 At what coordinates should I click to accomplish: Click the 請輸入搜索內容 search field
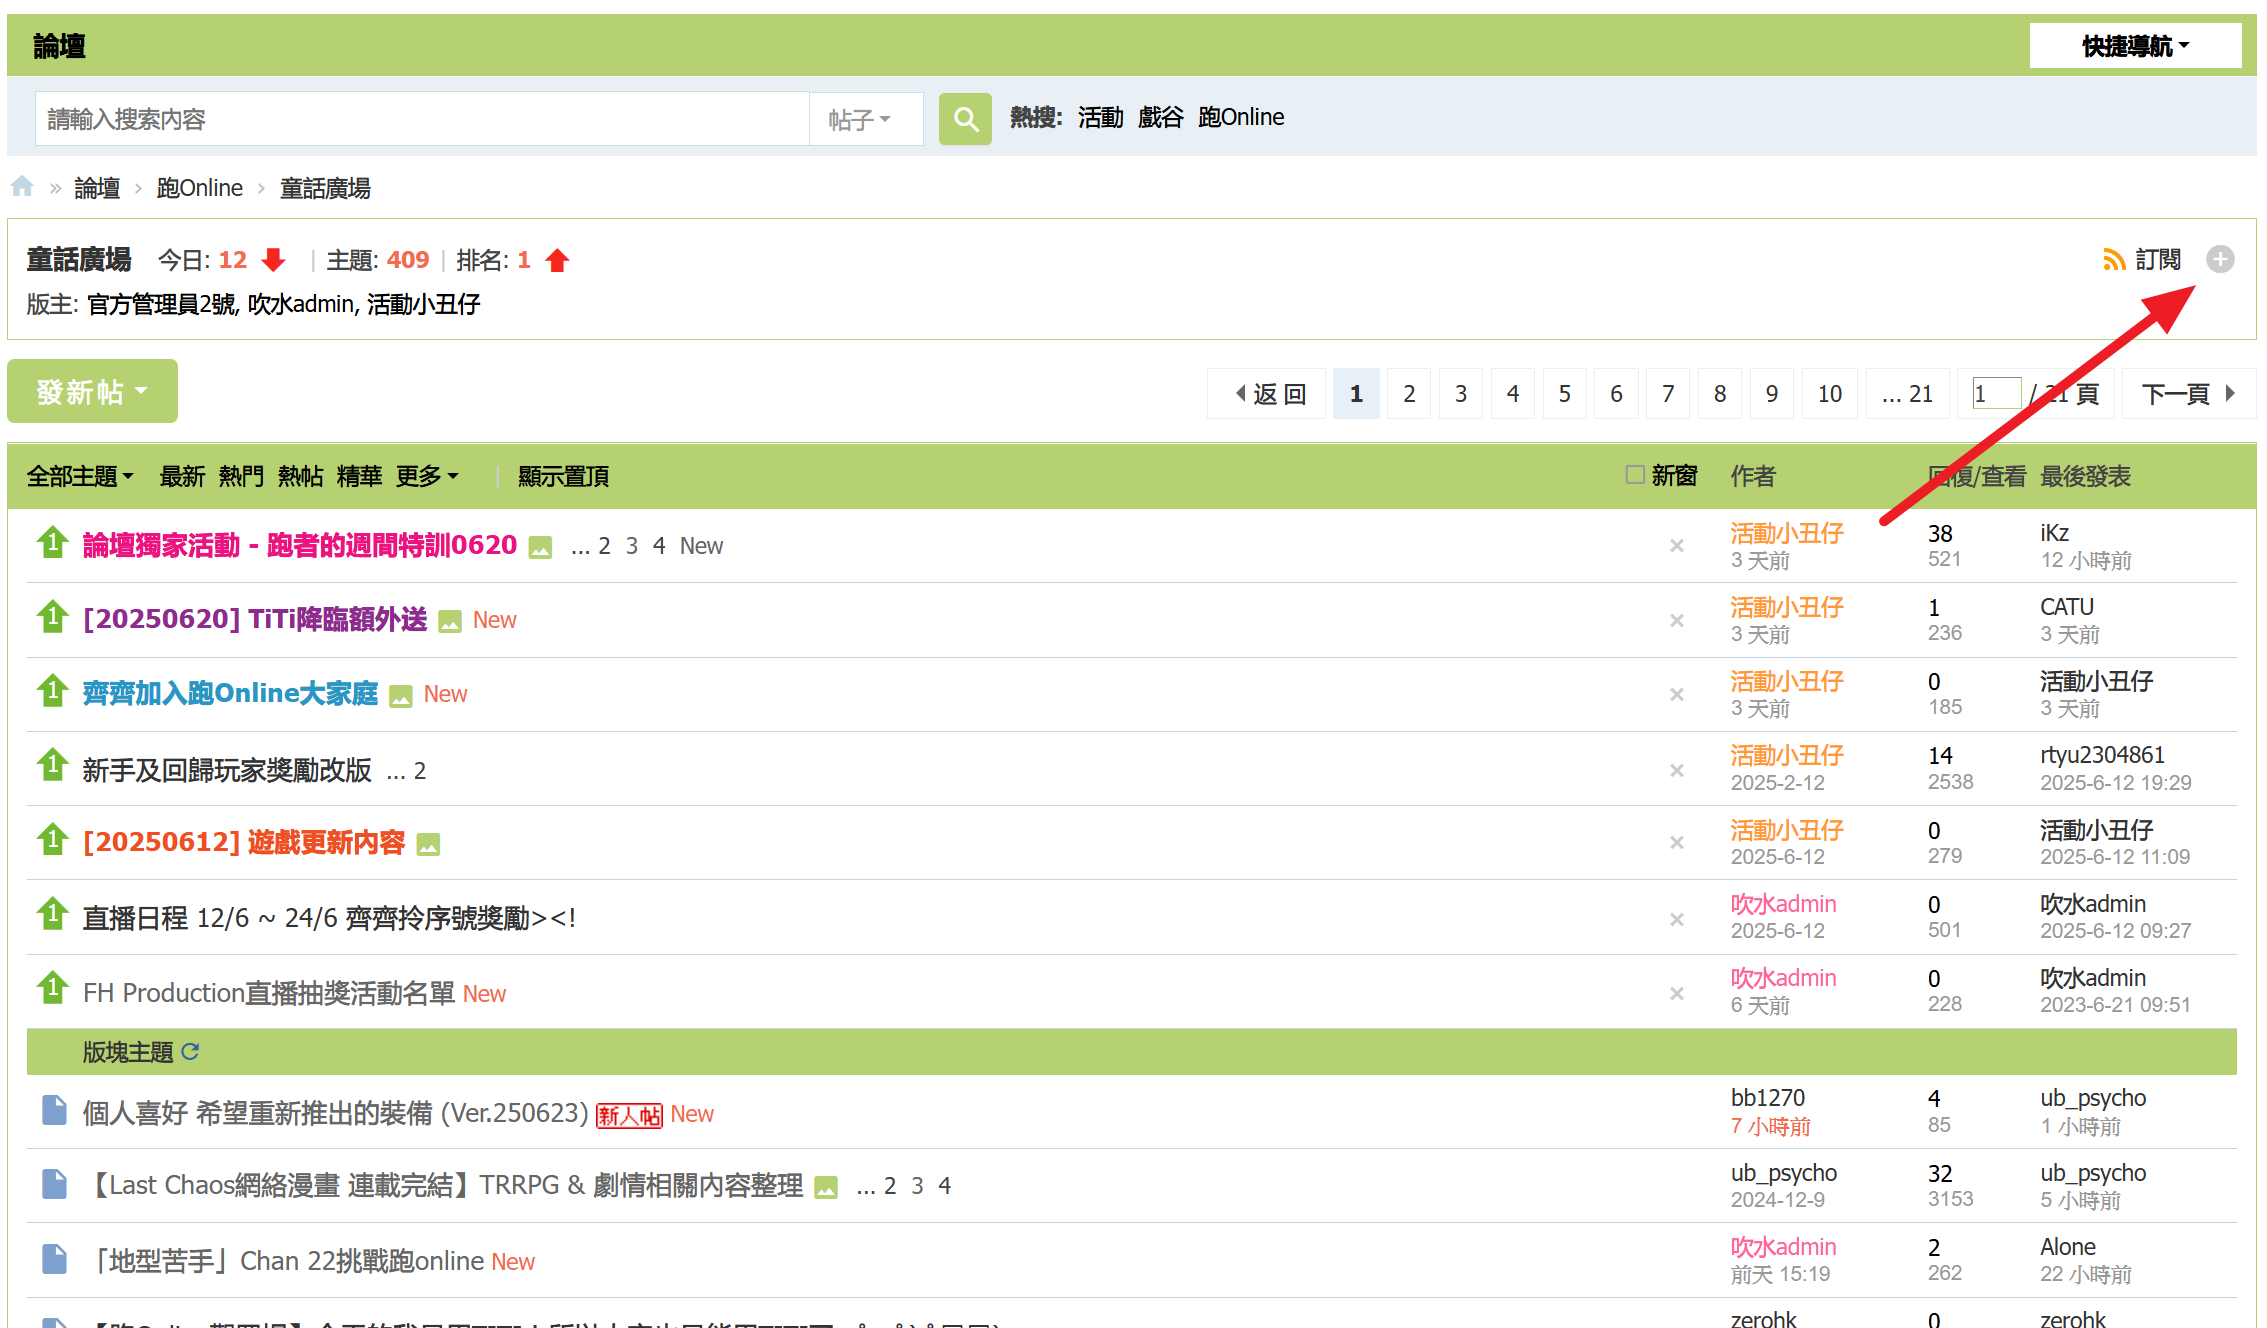(422, 119)
